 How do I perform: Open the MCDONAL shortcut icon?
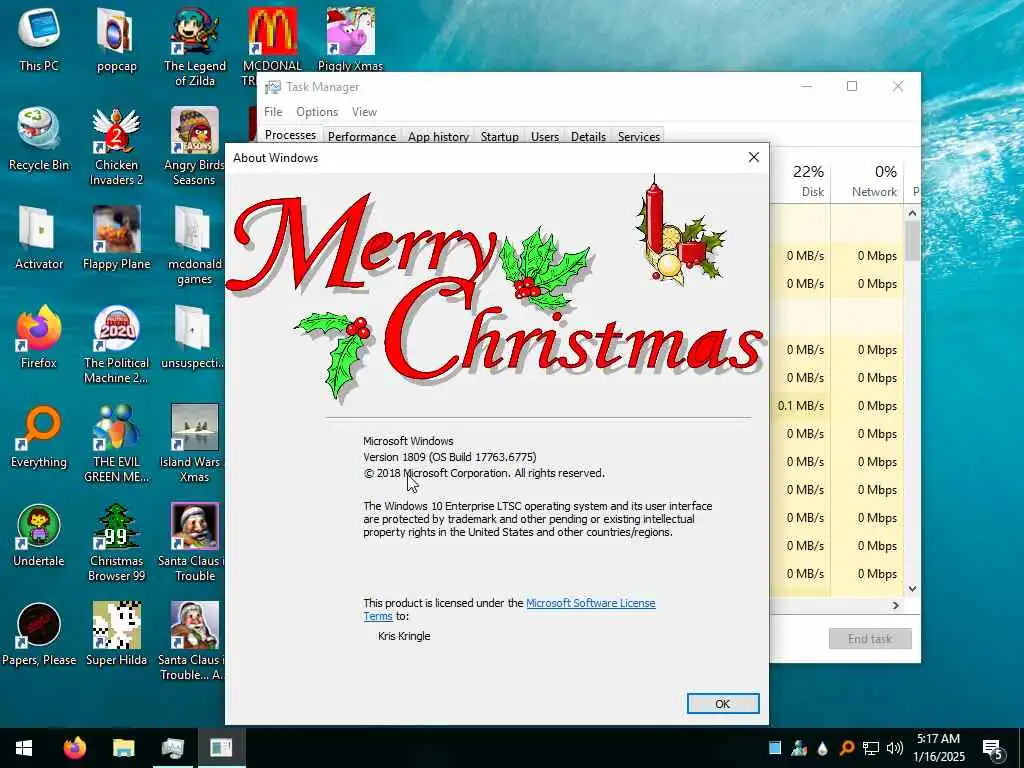[272, 39]
